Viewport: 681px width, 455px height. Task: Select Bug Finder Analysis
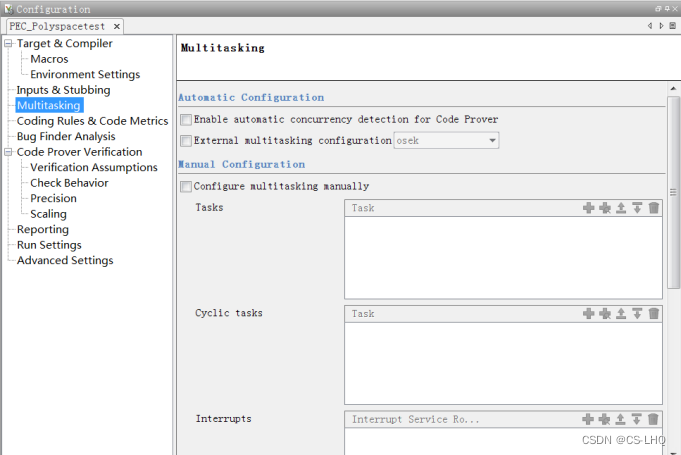pyautogui.click(x=66, y=136)
